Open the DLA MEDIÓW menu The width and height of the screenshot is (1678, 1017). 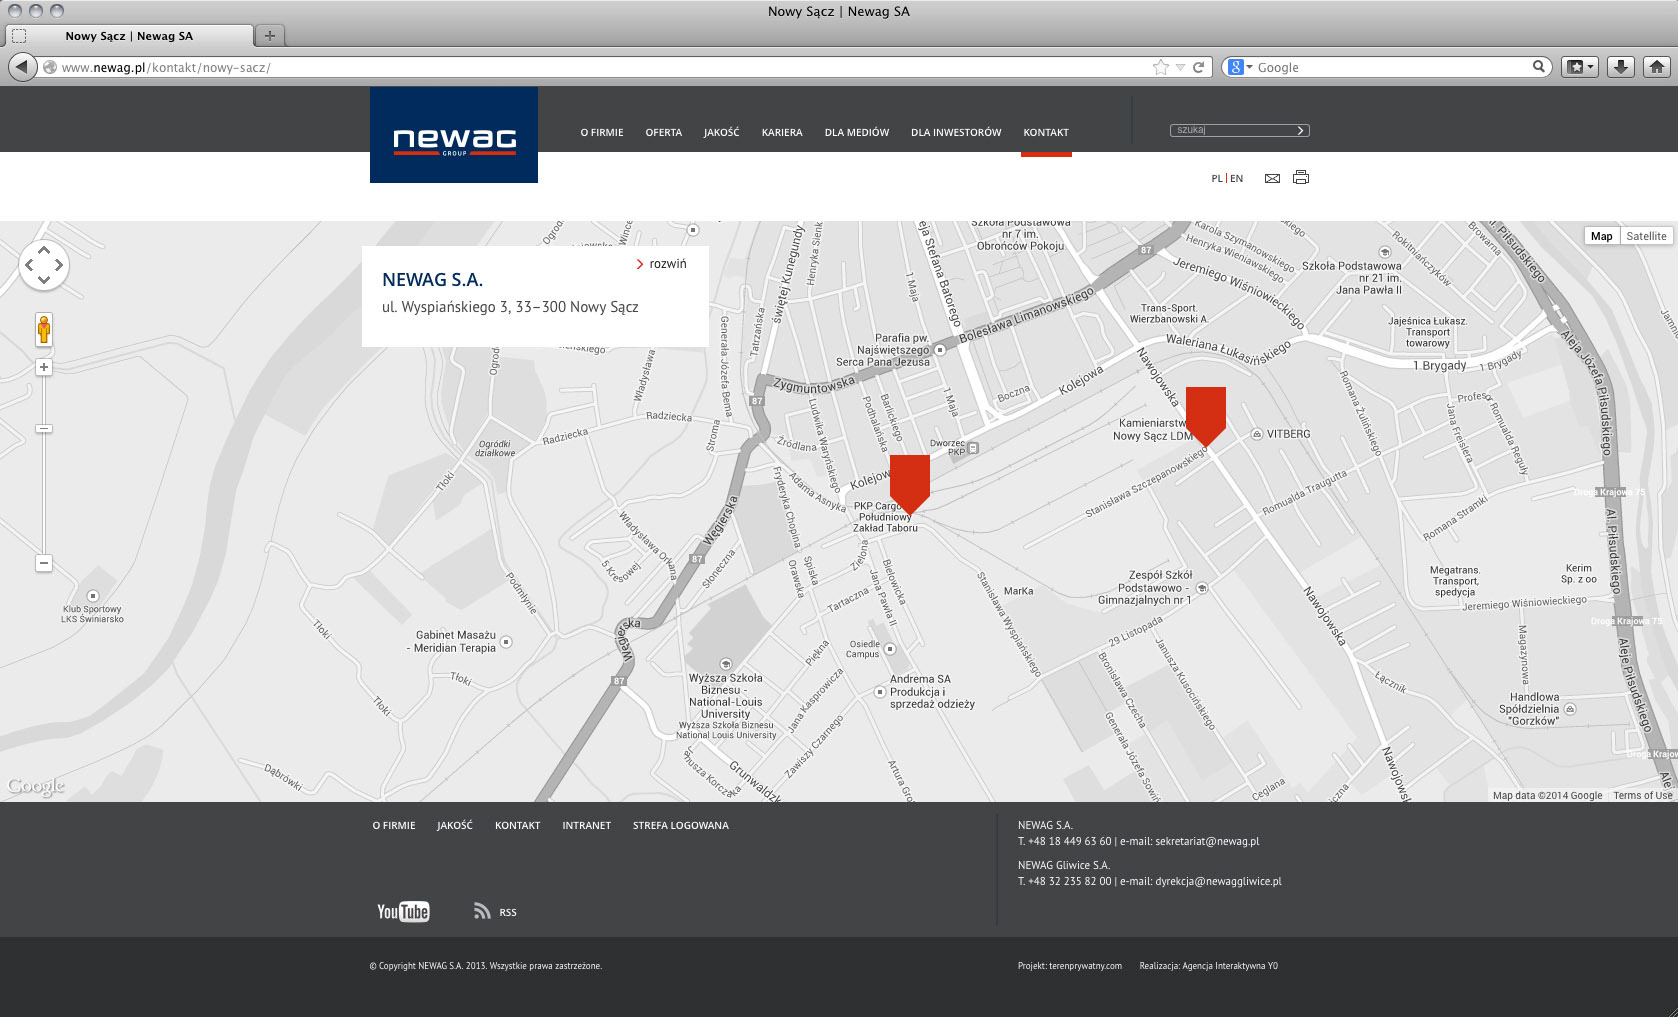pos(857,132)
